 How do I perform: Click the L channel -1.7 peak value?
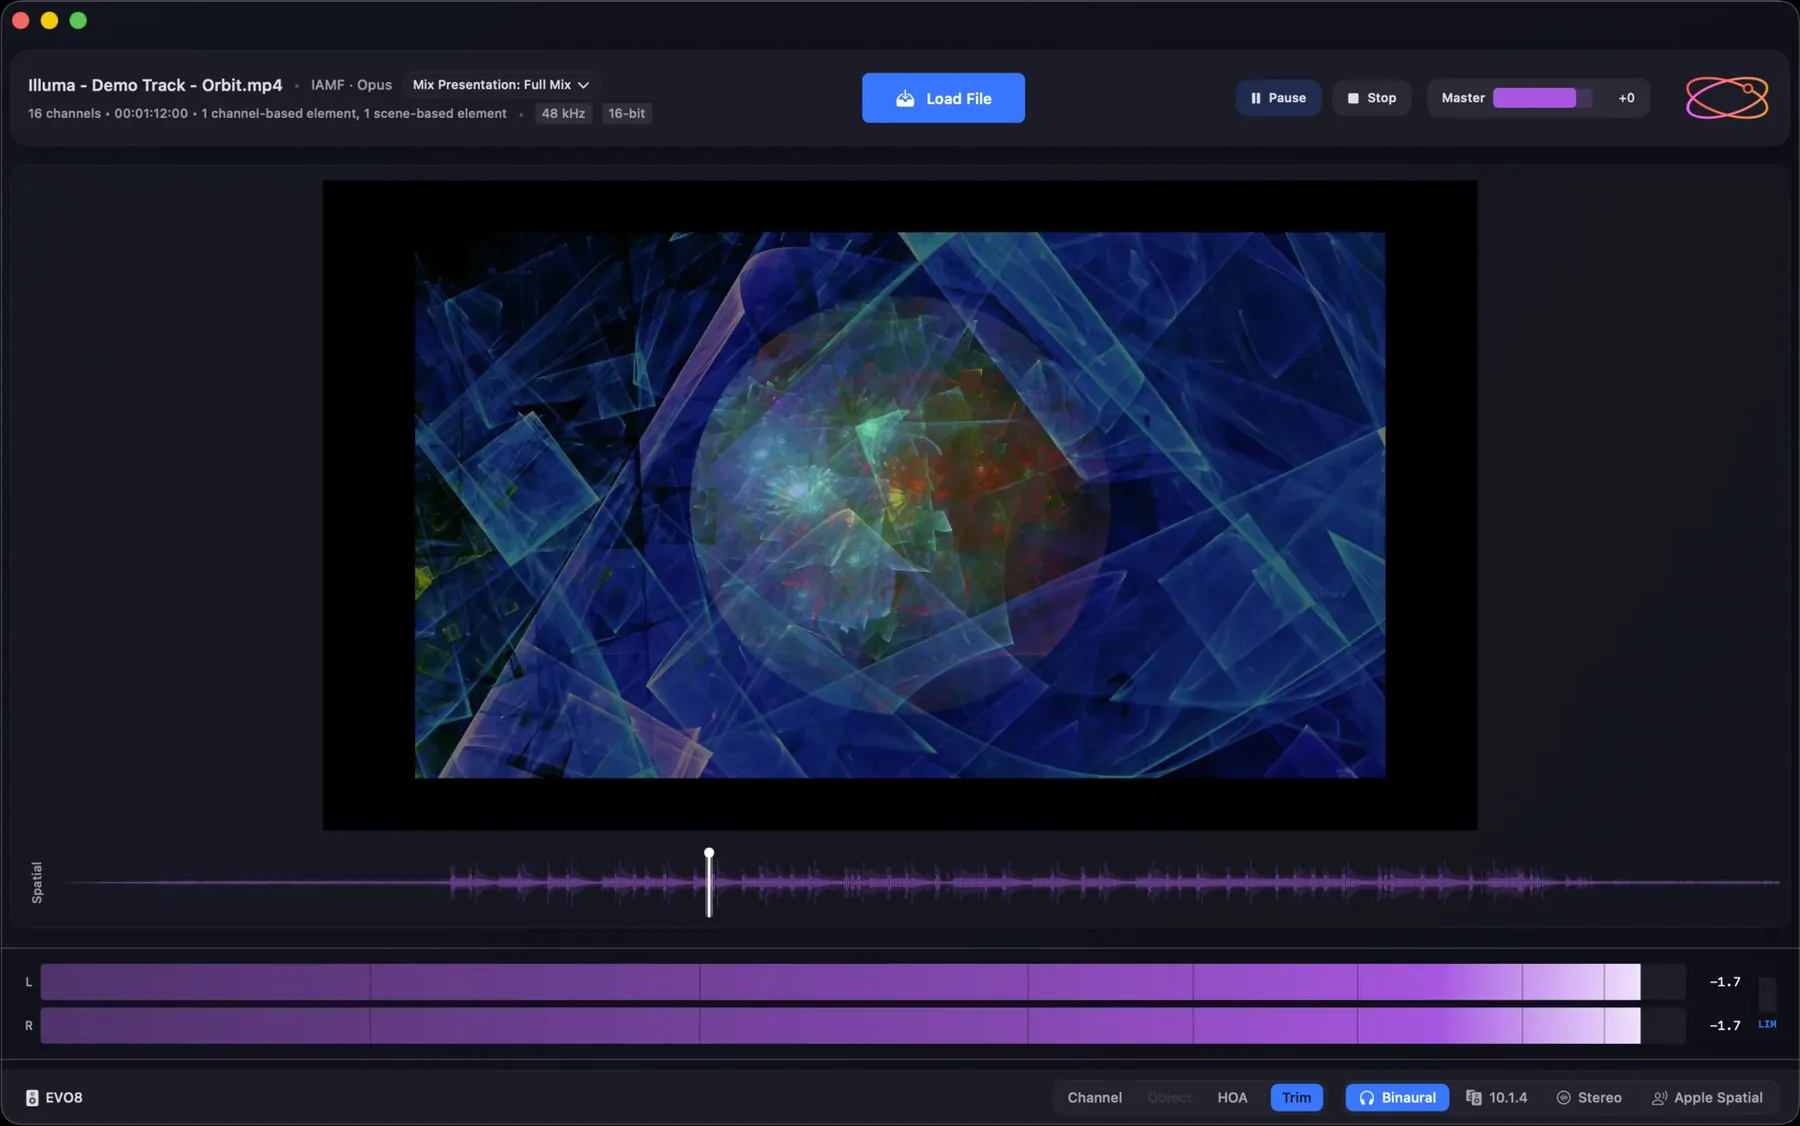[1725, 982]
